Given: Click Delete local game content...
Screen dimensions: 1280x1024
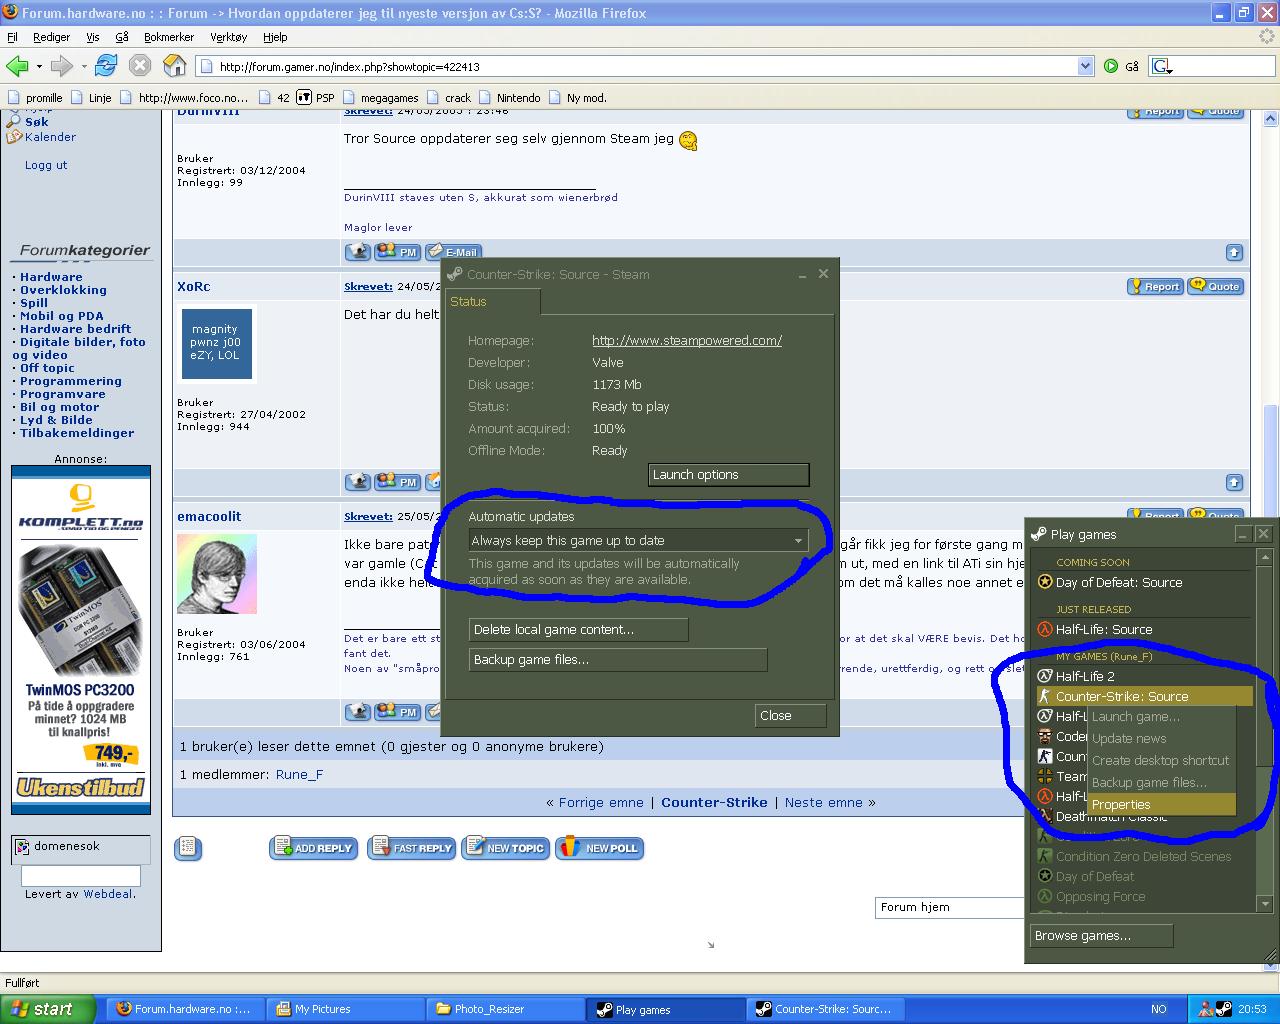Looking at the screenshot, I should [x=578, y=629].
